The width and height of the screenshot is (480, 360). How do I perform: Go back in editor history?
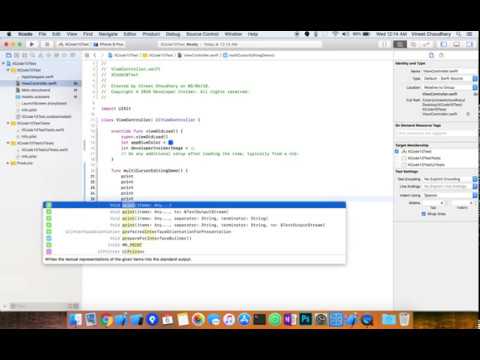tap(95, 55)
